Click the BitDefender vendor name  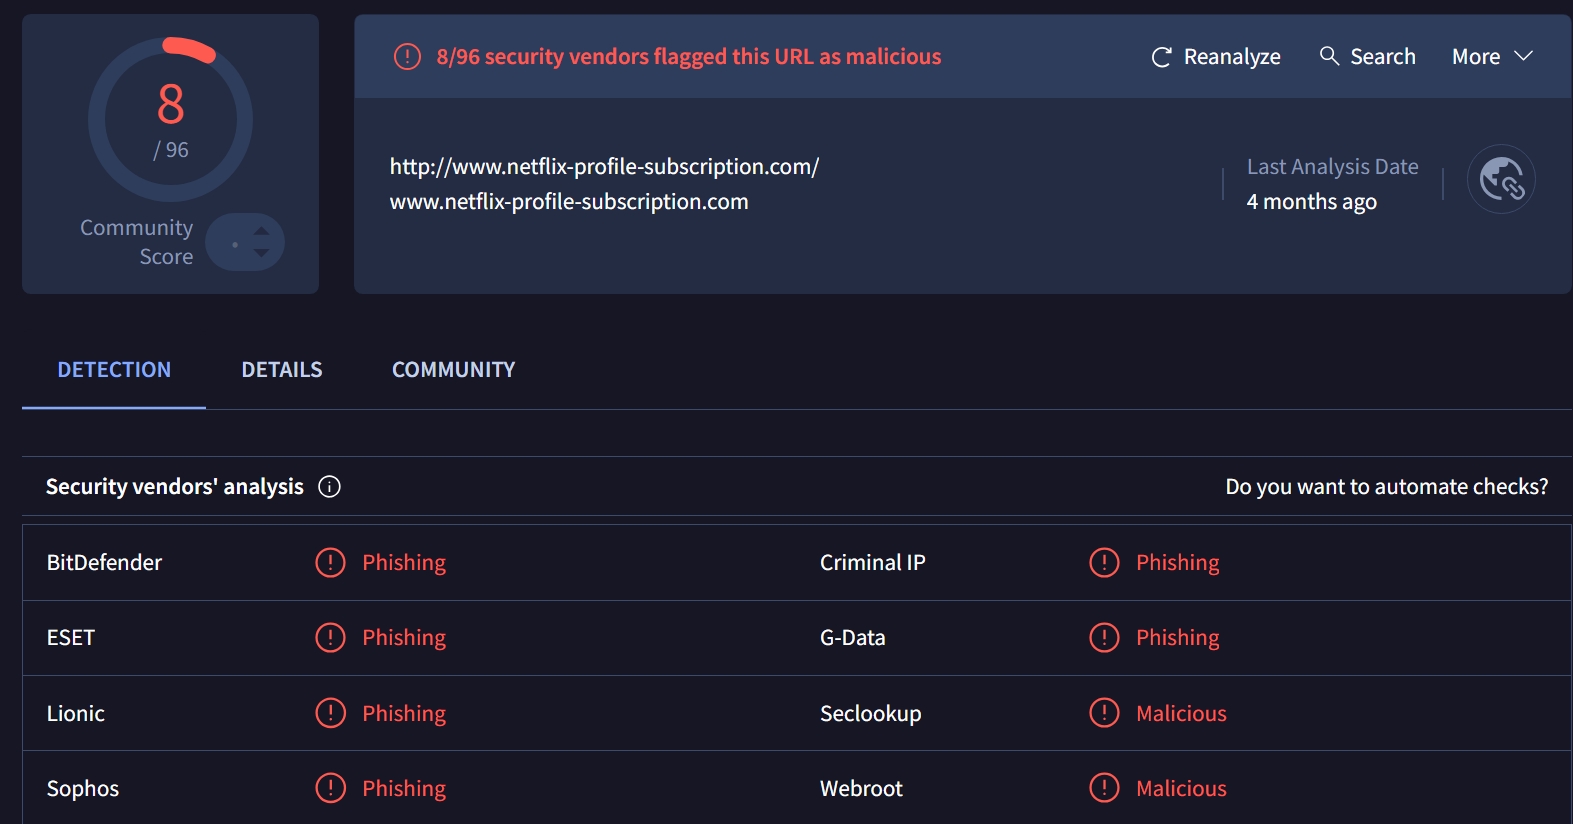(x=104, y=563)
